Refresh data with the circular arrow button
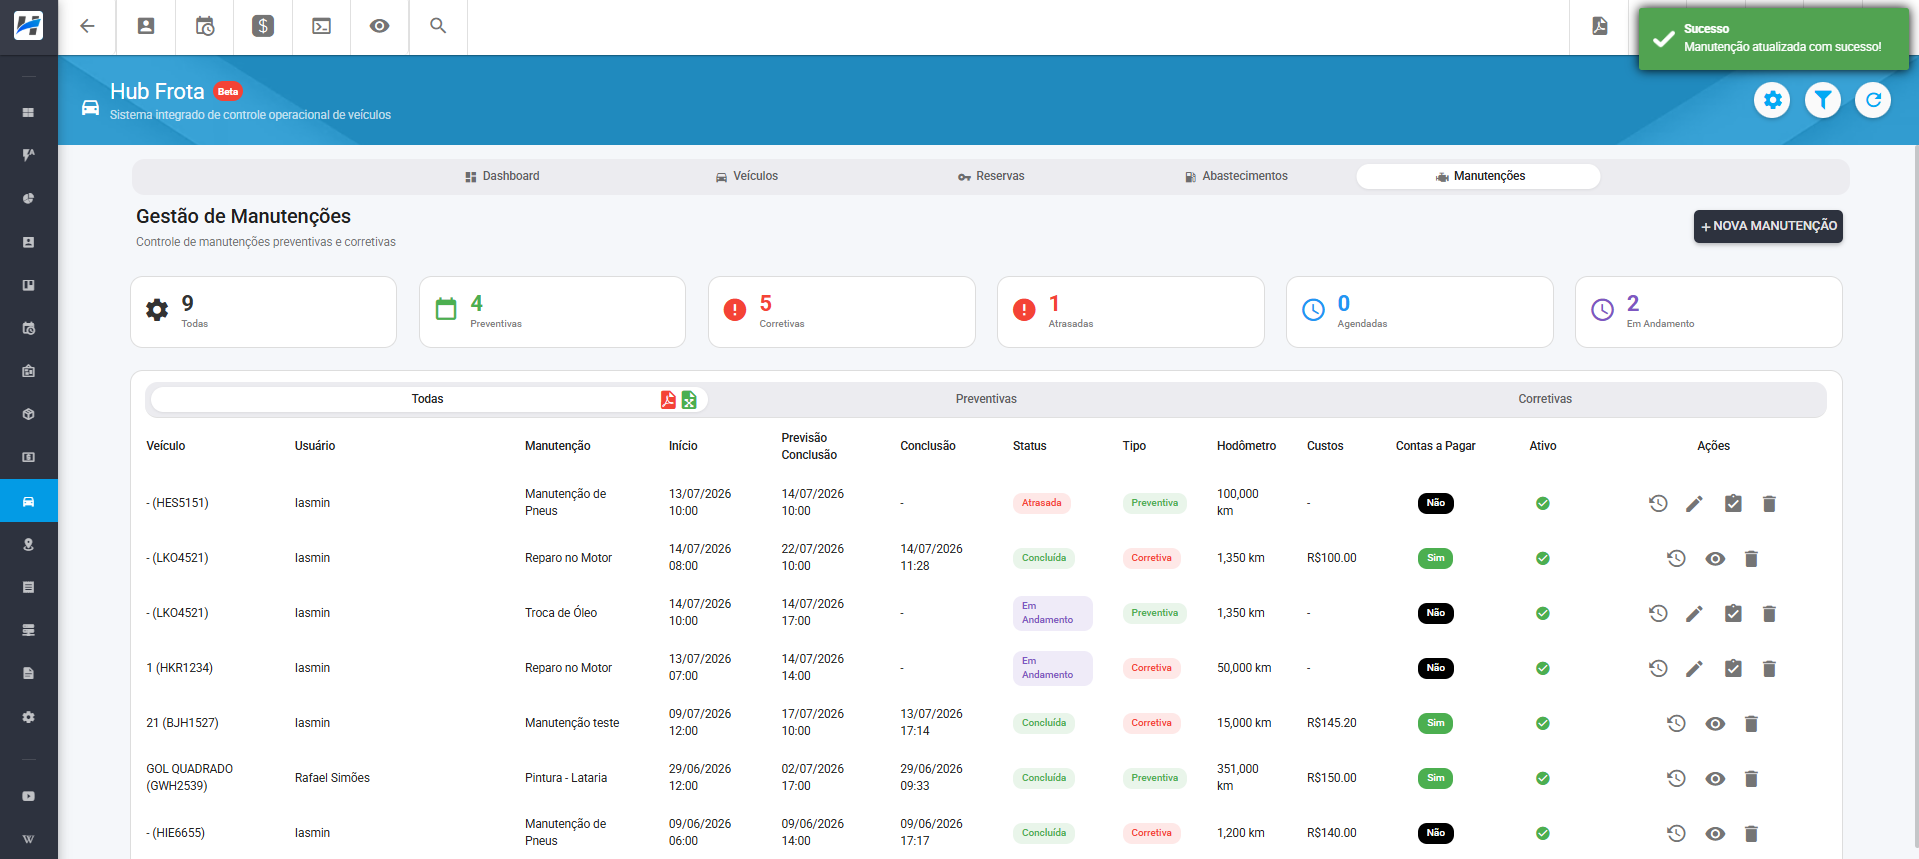Viewport: 1919px width, 859px height. click(1873, 100)
